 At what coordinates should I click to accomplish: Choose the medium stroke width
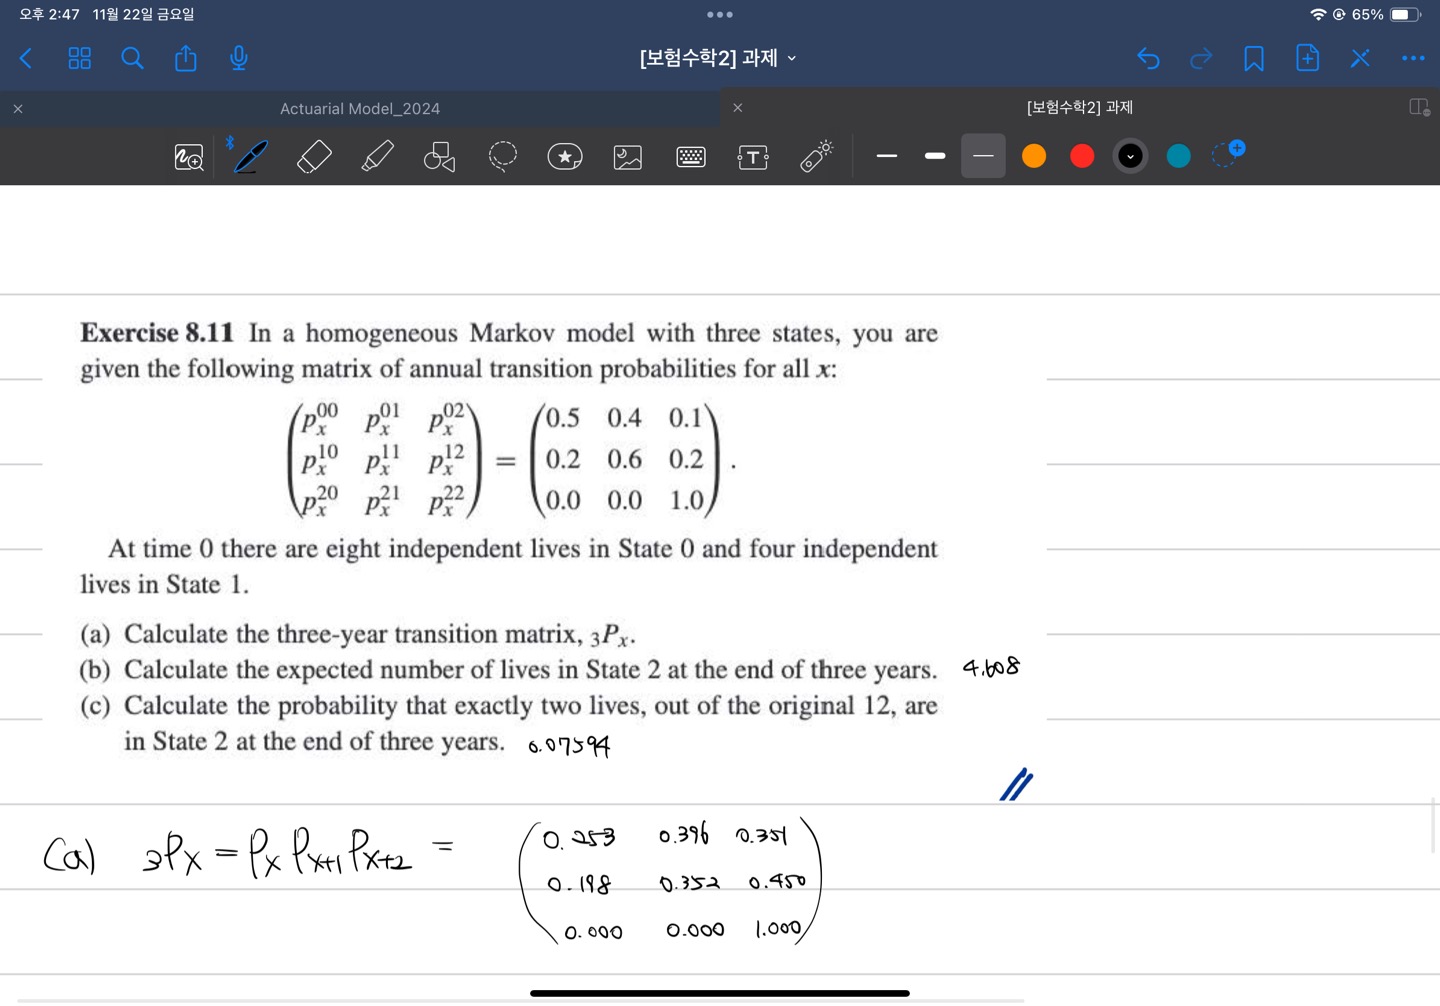pos(935,156)
